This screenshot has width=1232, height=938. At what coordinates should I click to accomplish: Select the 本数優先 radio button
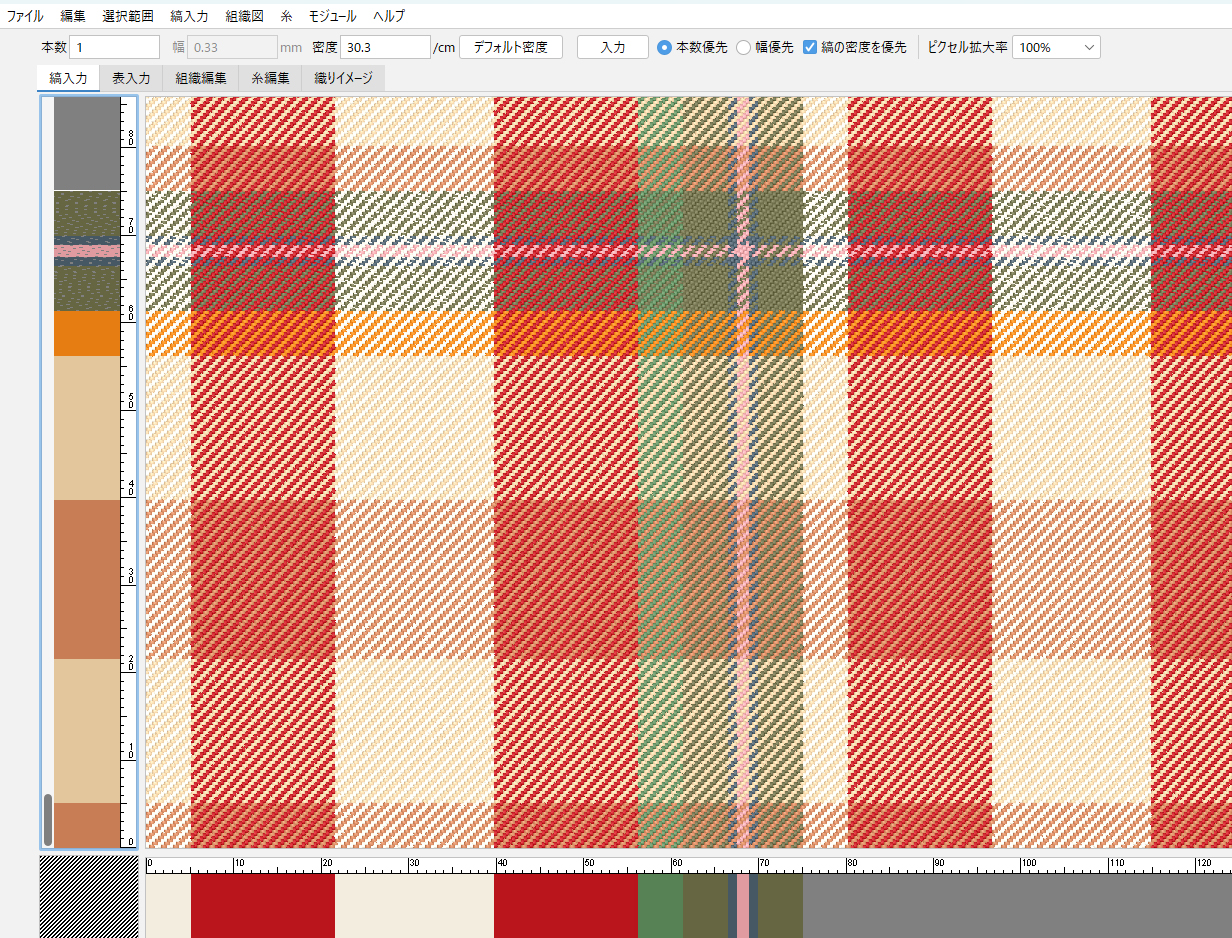coord(665,47)
